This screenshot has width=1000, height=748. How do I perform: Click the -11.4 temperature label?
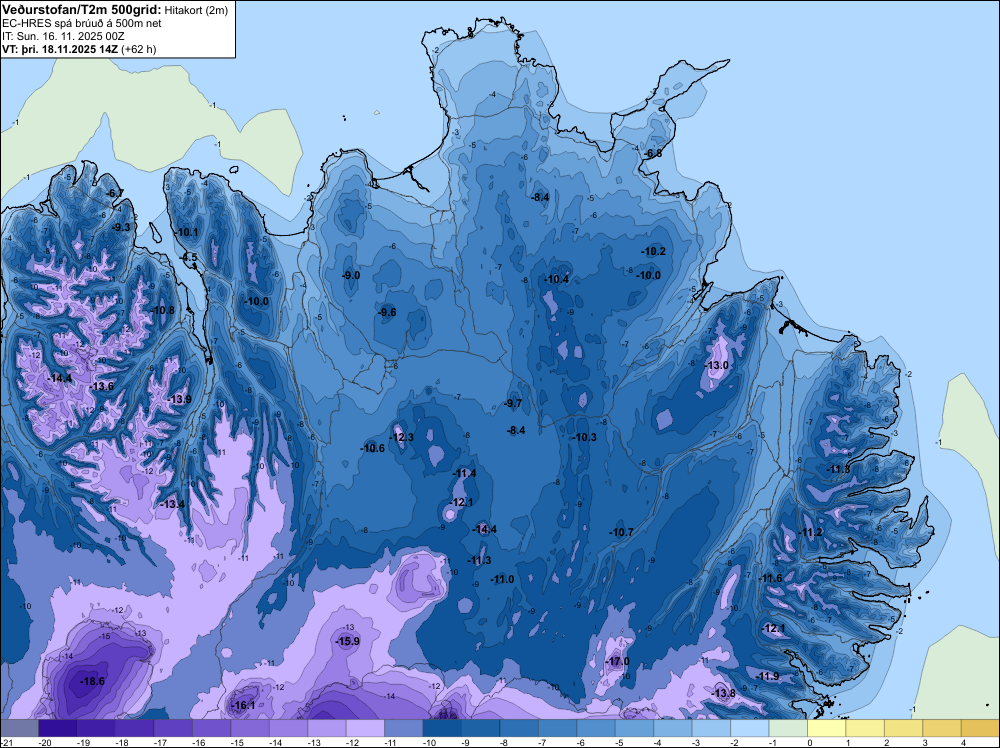(x=464, y=473)
